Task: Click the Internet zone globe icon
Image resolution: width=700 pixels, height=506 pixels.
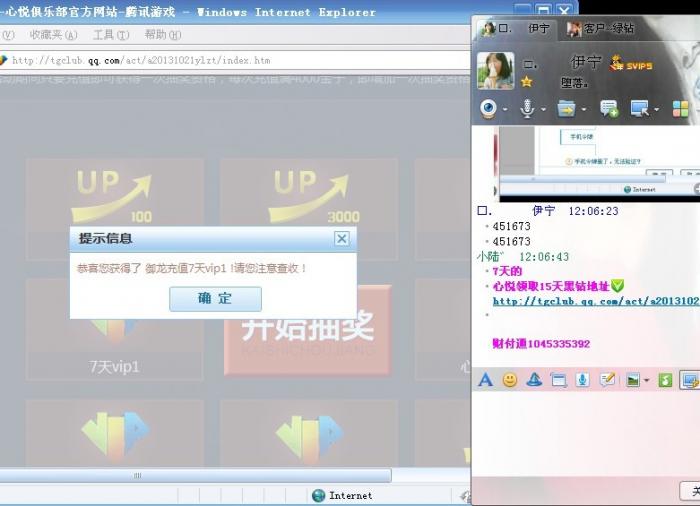Action: [x=318, y=495]
